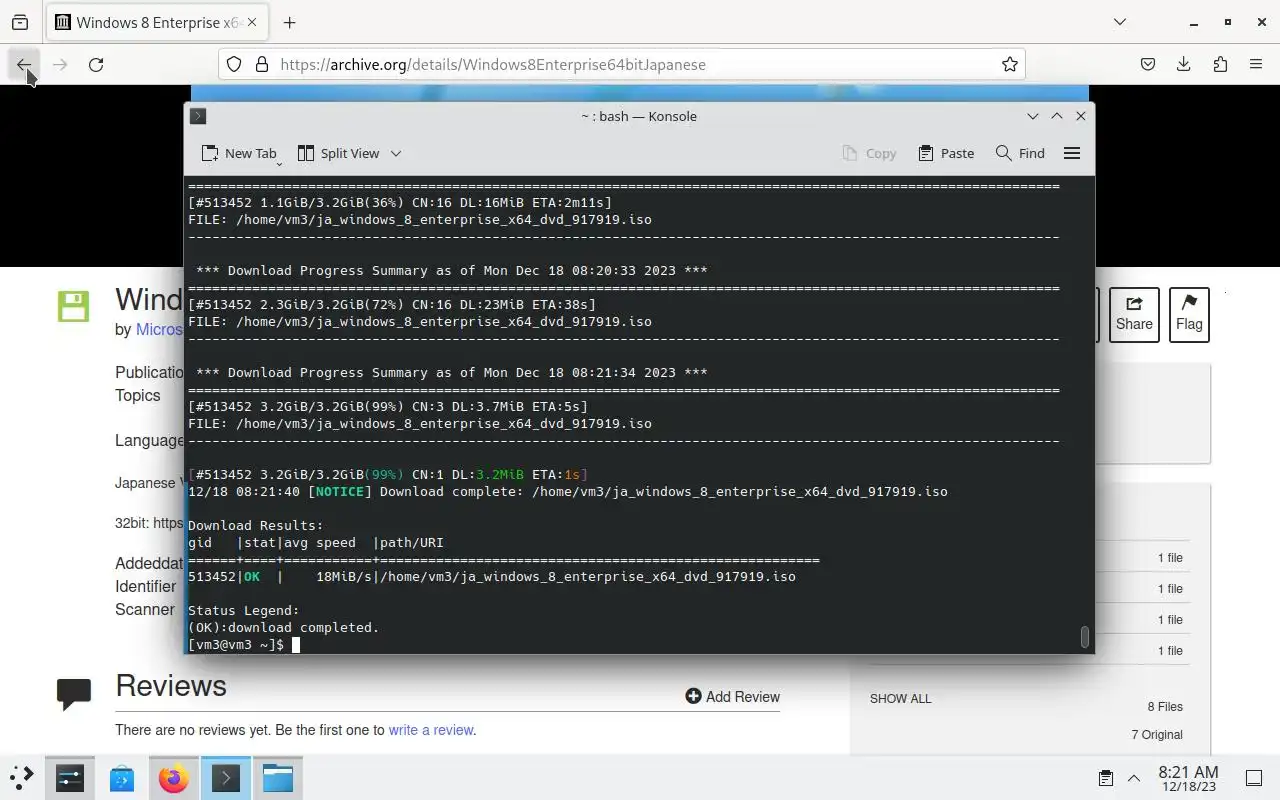Click the Konsole vertical scrollbar handle

[1085, 636]
